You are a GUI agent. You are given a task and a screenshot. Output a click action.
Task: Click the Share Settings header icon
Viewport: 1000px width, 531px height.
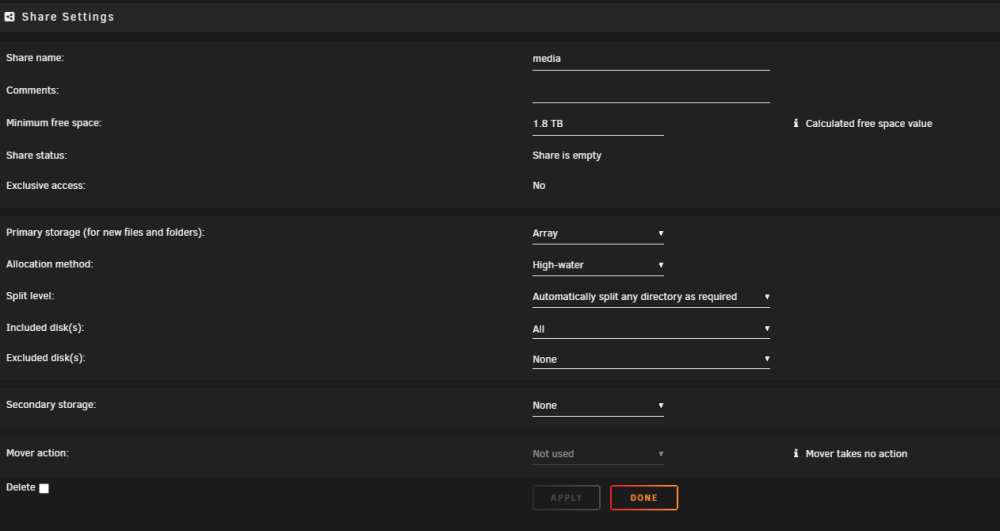point(10,17)
